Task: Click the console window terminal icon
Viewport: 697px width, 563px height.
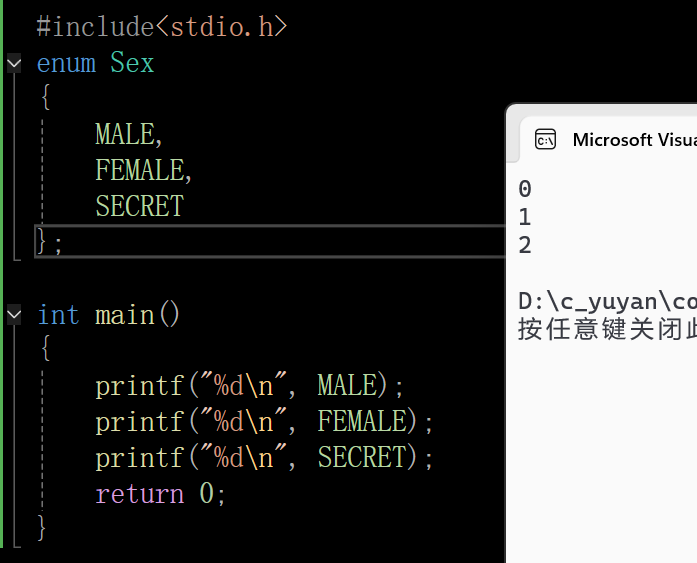Action: click(545, 140)
